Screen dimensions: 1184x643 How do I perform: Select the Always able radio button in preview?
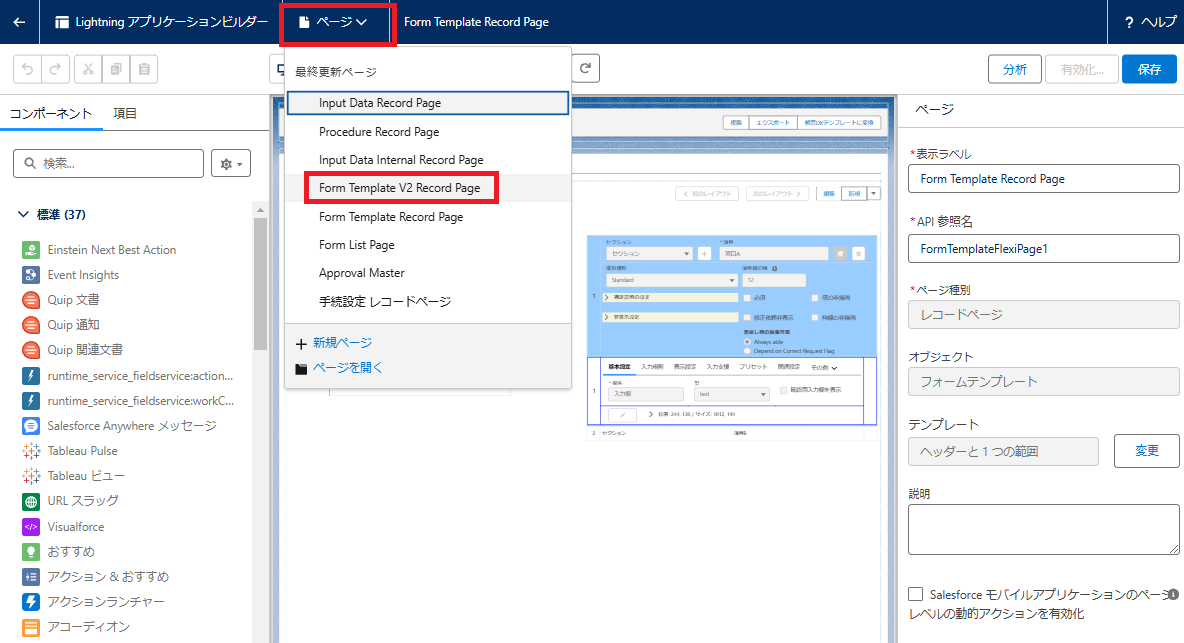point(747,342)
